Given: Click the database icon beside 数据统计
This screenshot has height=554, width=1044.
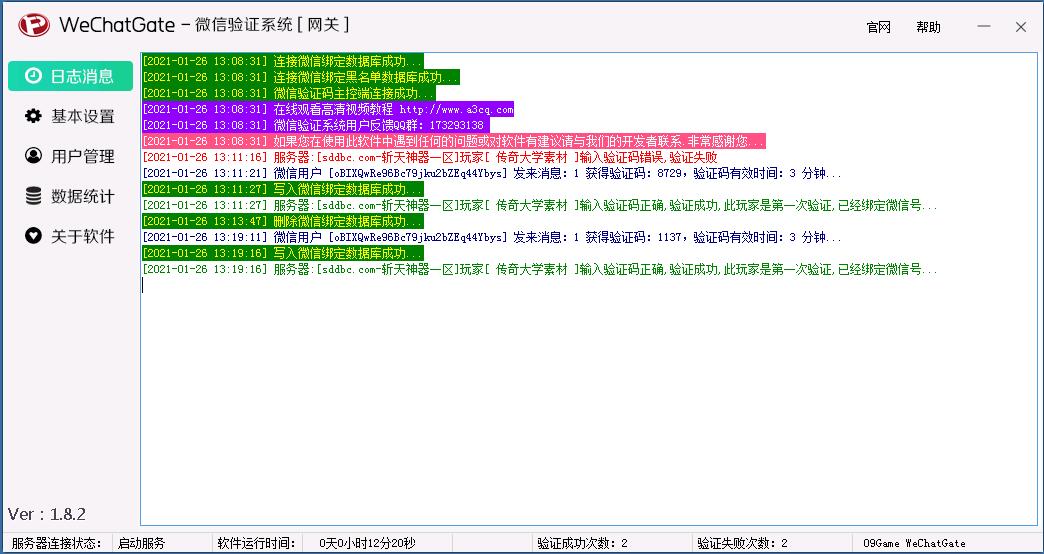Looking at the screenshot, I should pos(33,196).
